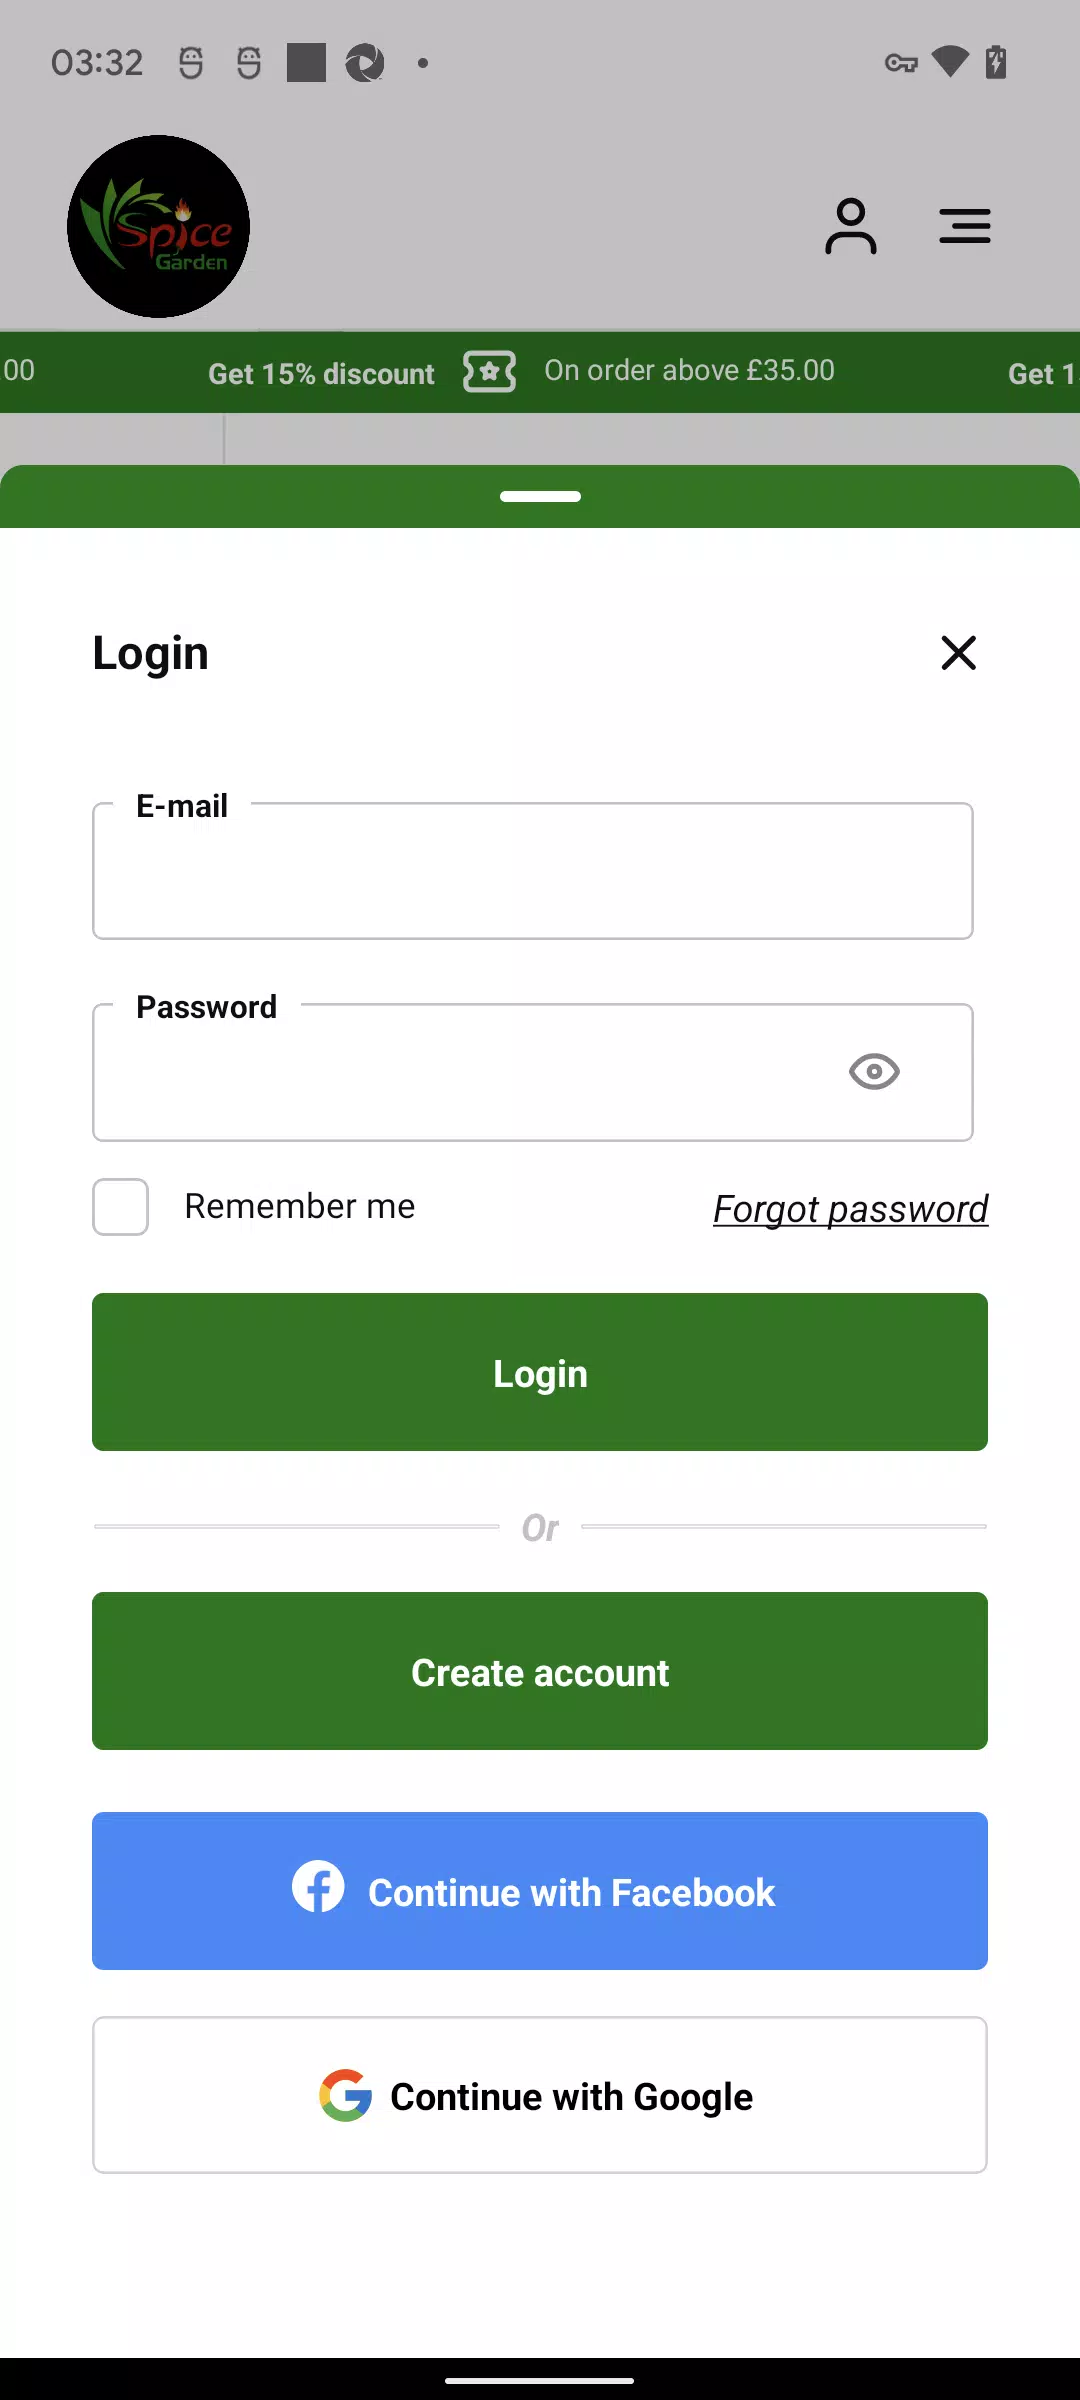
Task: Open the Forgot password link
Action: [851, 1209]
